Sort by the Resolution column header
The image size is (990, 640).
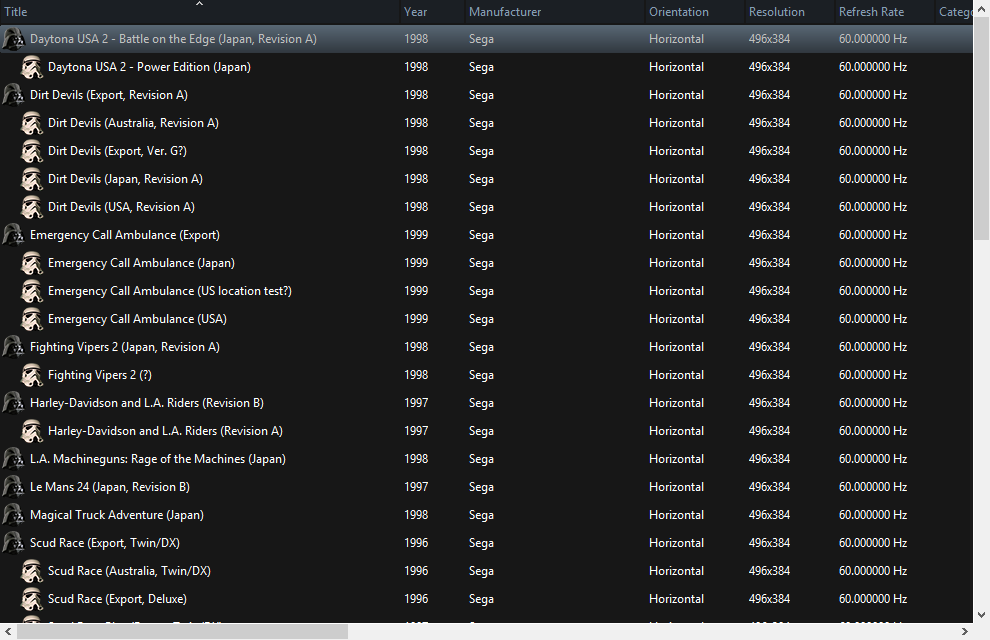pyautogui.click(x=790, y=12)
